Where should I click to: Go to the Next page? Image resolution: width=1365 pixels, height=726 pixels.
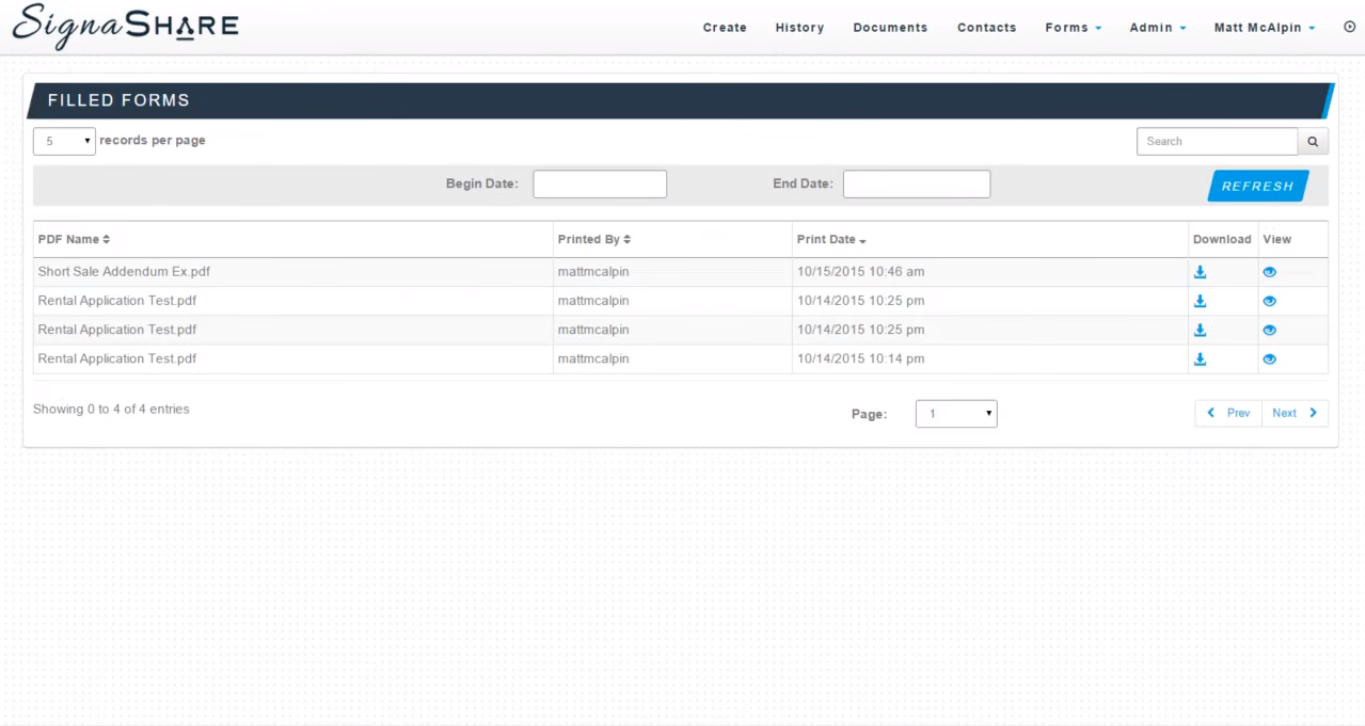[1294, 413]
